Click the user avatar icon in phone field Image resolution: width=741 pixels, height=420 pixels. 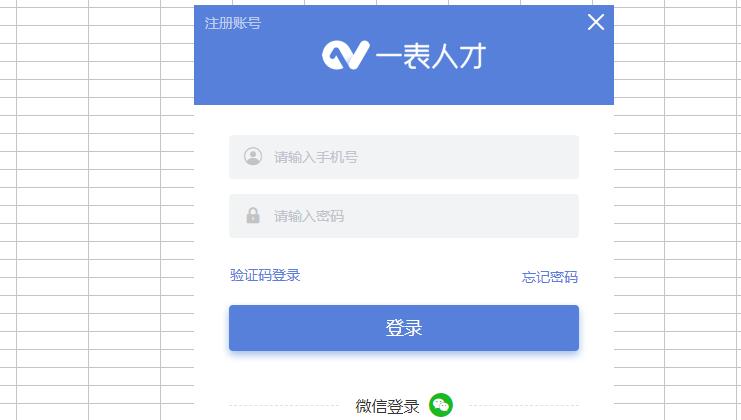[253, 156]
